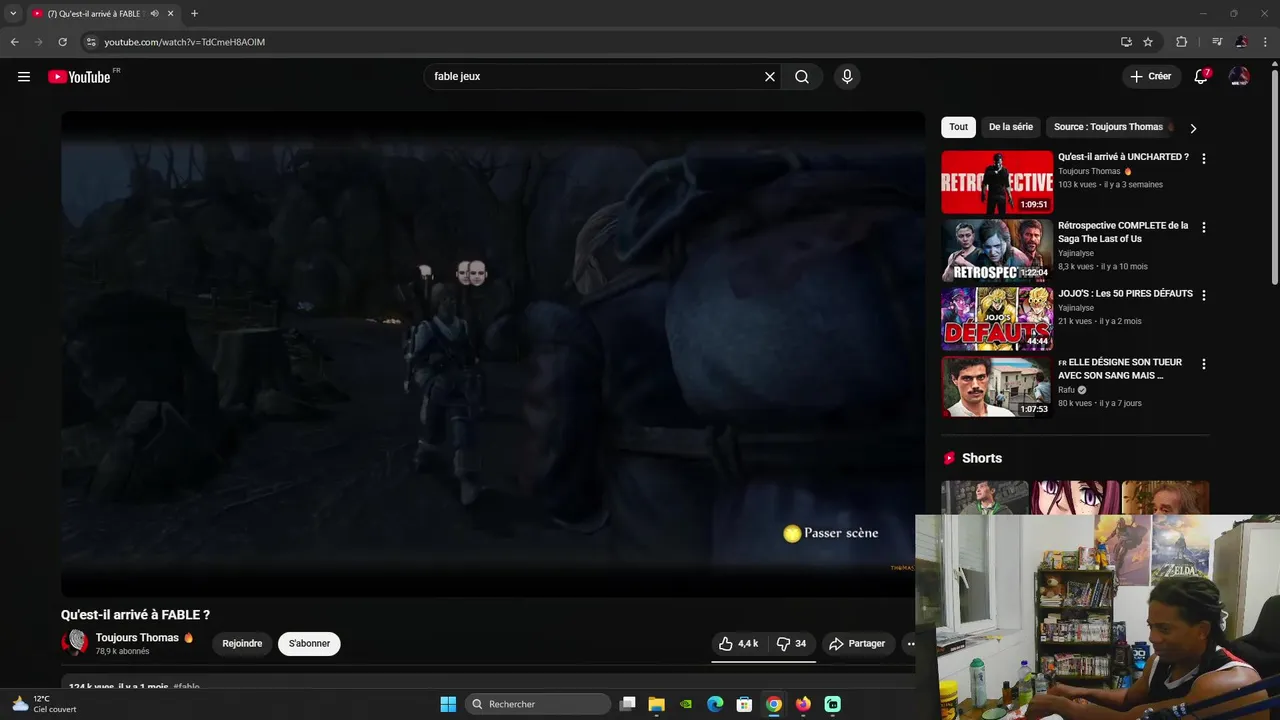Open the NVIDIA app in the taskbar
Image resolution: width=1280 pixels, height=720 pixels.
click(x=686, y=704)
